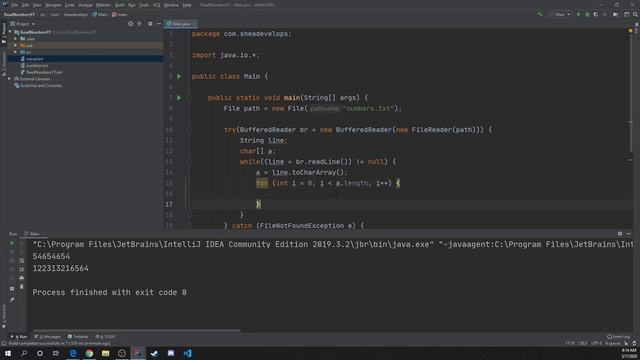Image resolution: width=640 pixels, height=360 pixels.
Task: Open the Code menu
Action: 70,5
